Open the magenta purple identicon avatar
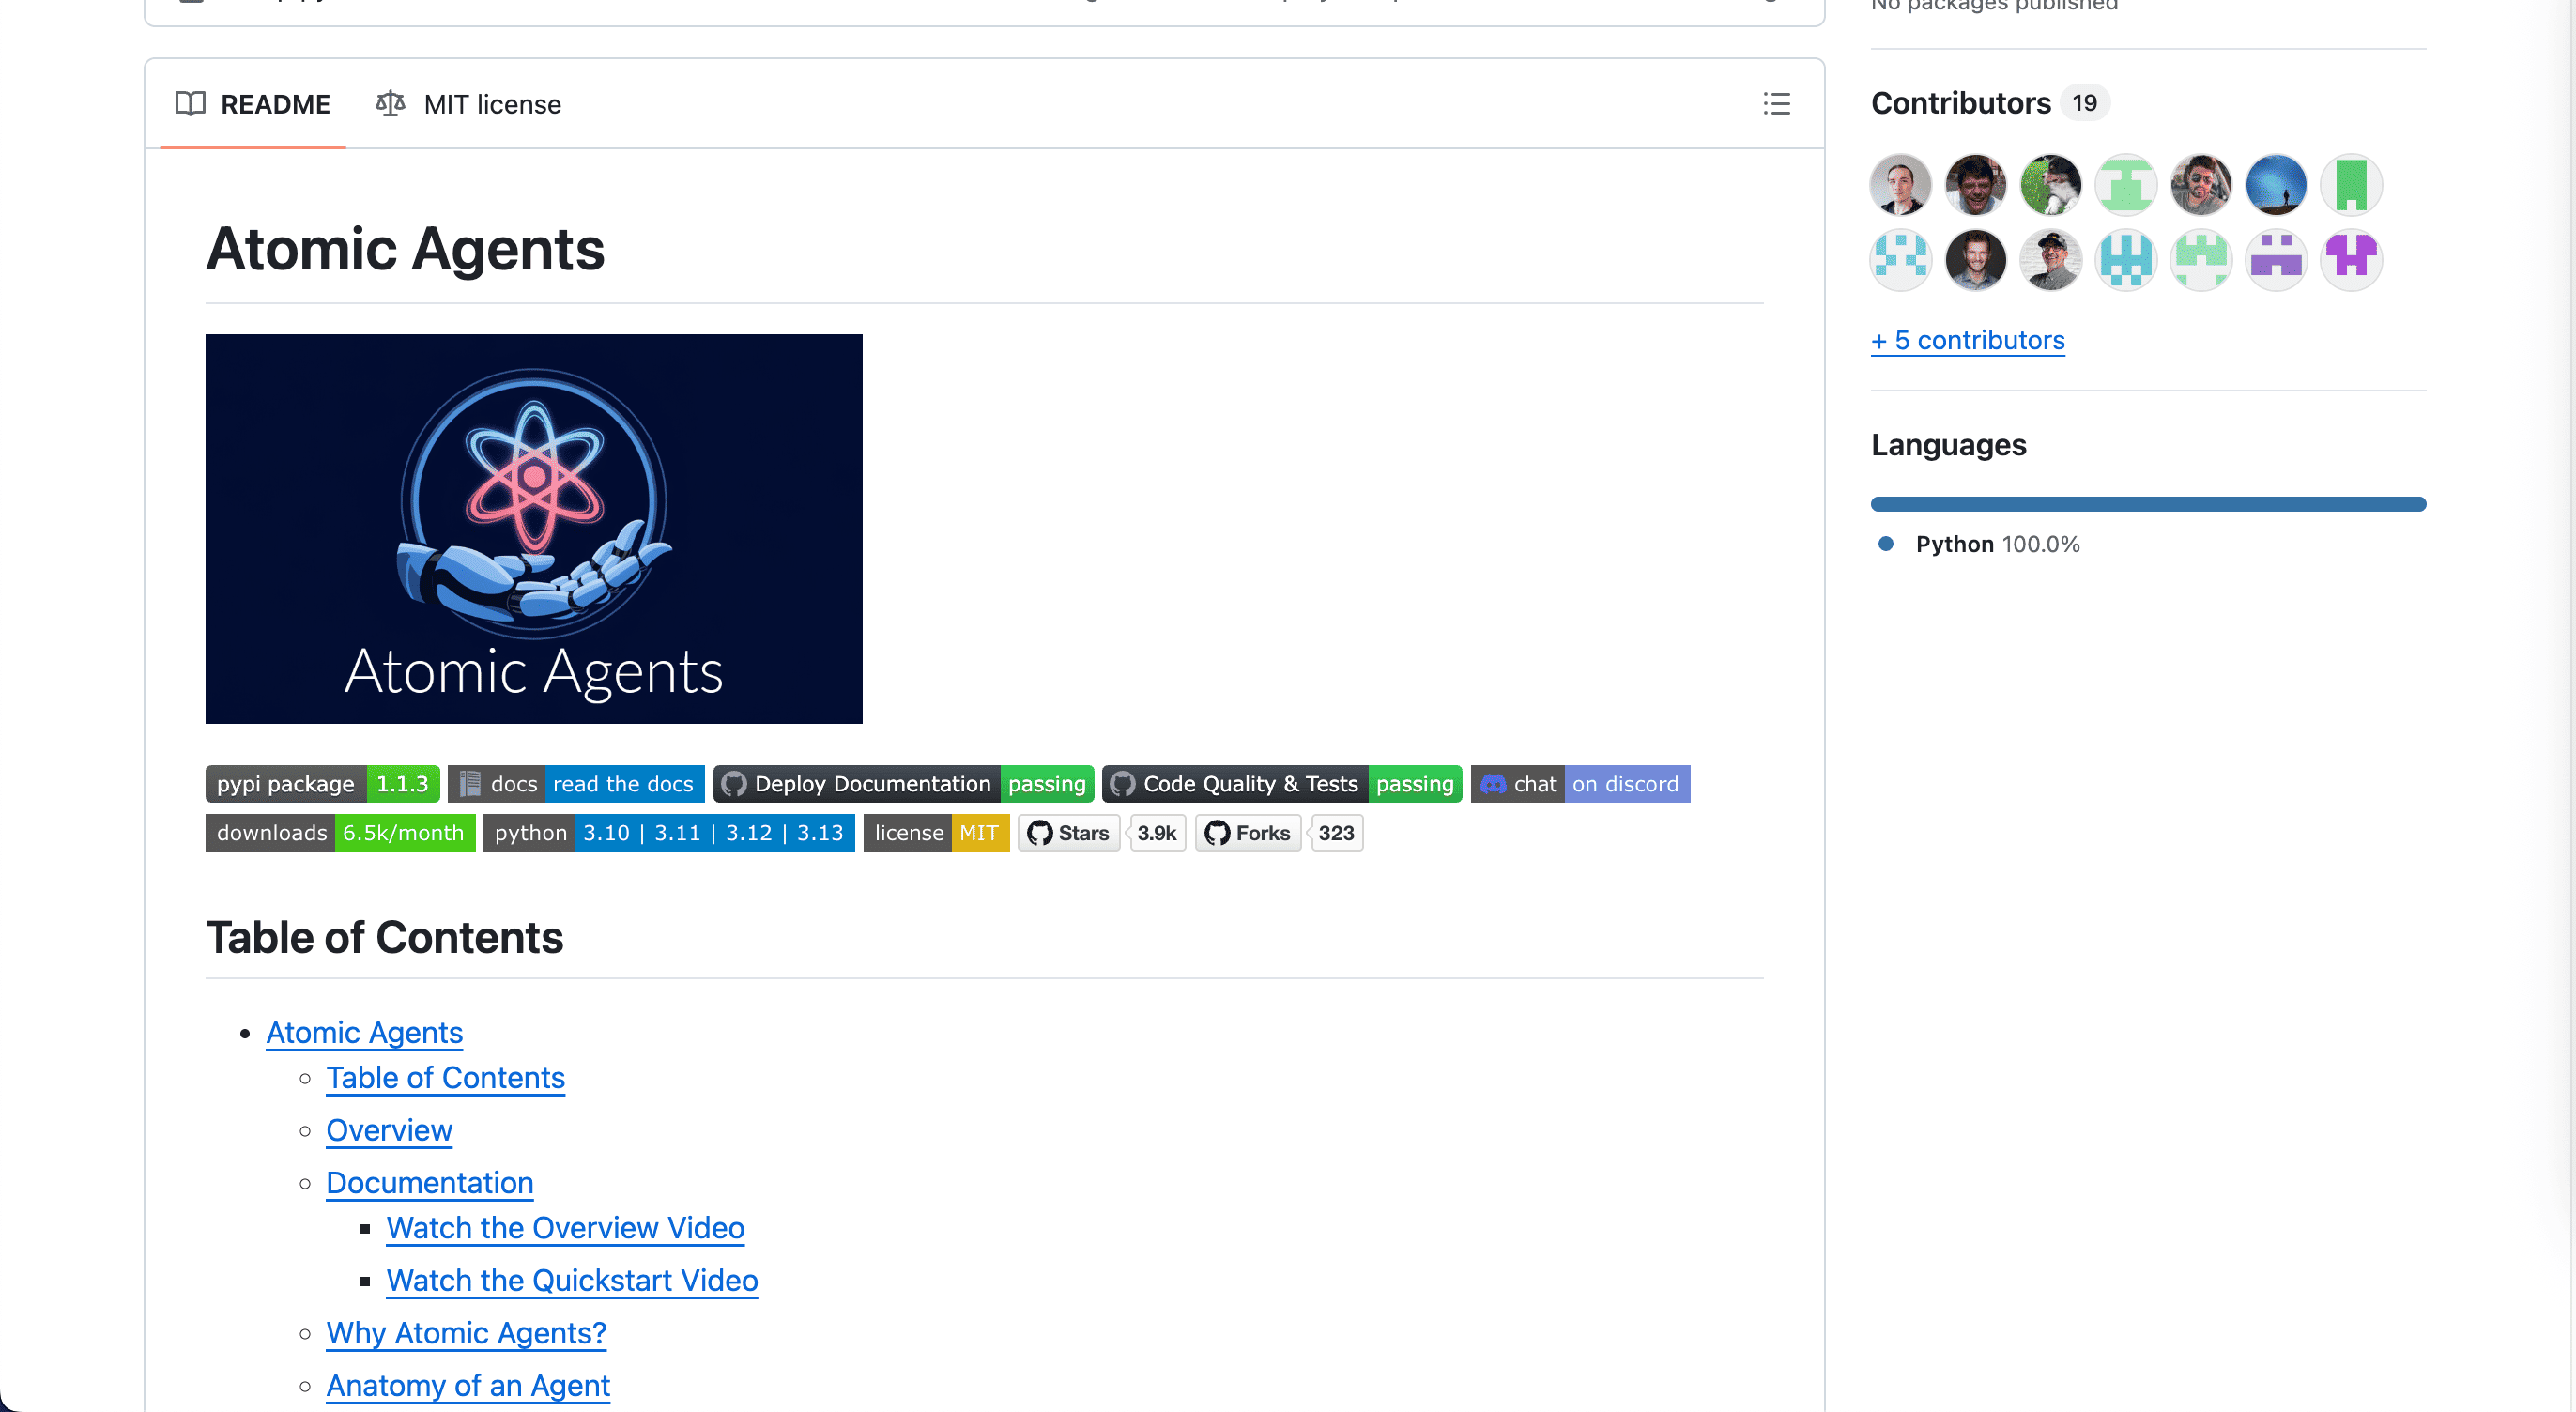 (2351, 260)
